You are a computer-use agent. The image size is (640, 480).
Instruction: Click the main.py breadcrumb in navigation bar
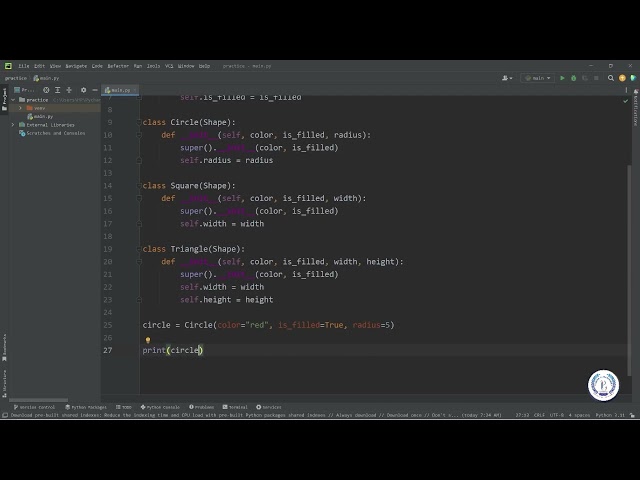[46, 78]
